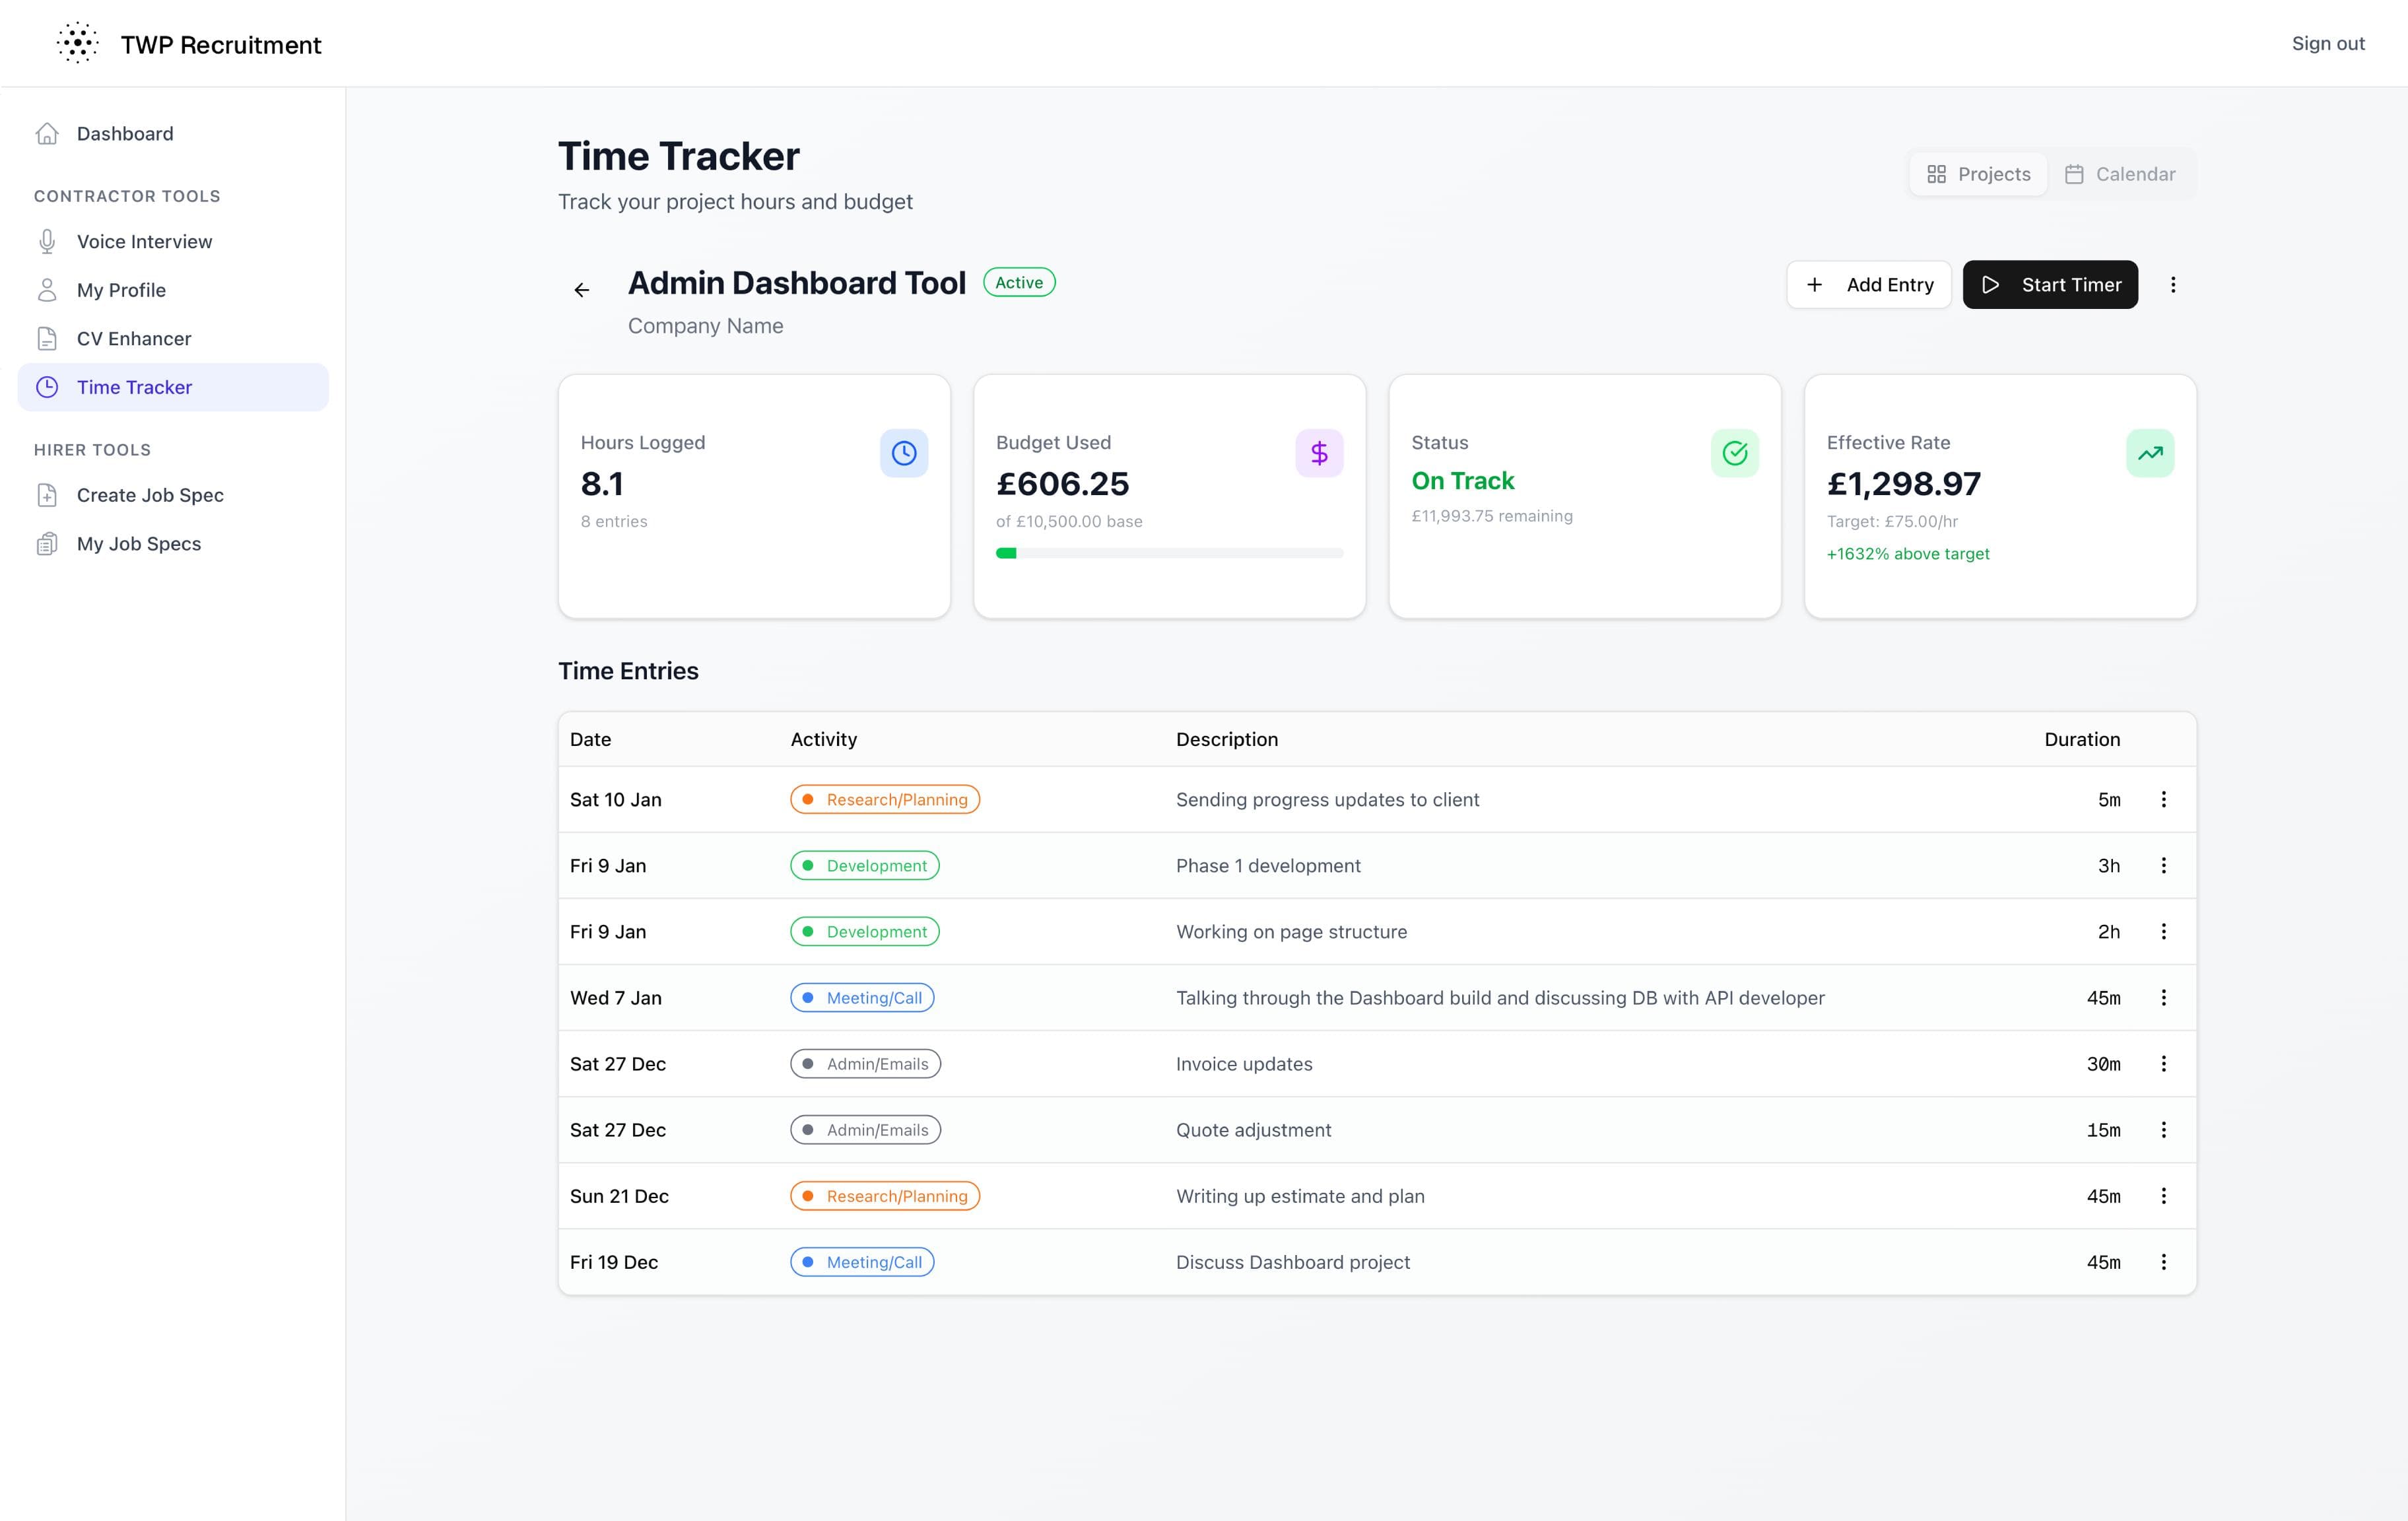The height and width of the screenshot is (1521, 2408).
Task: Open the project options kebab menu beside Start Timer
Action: [2172, 285]
